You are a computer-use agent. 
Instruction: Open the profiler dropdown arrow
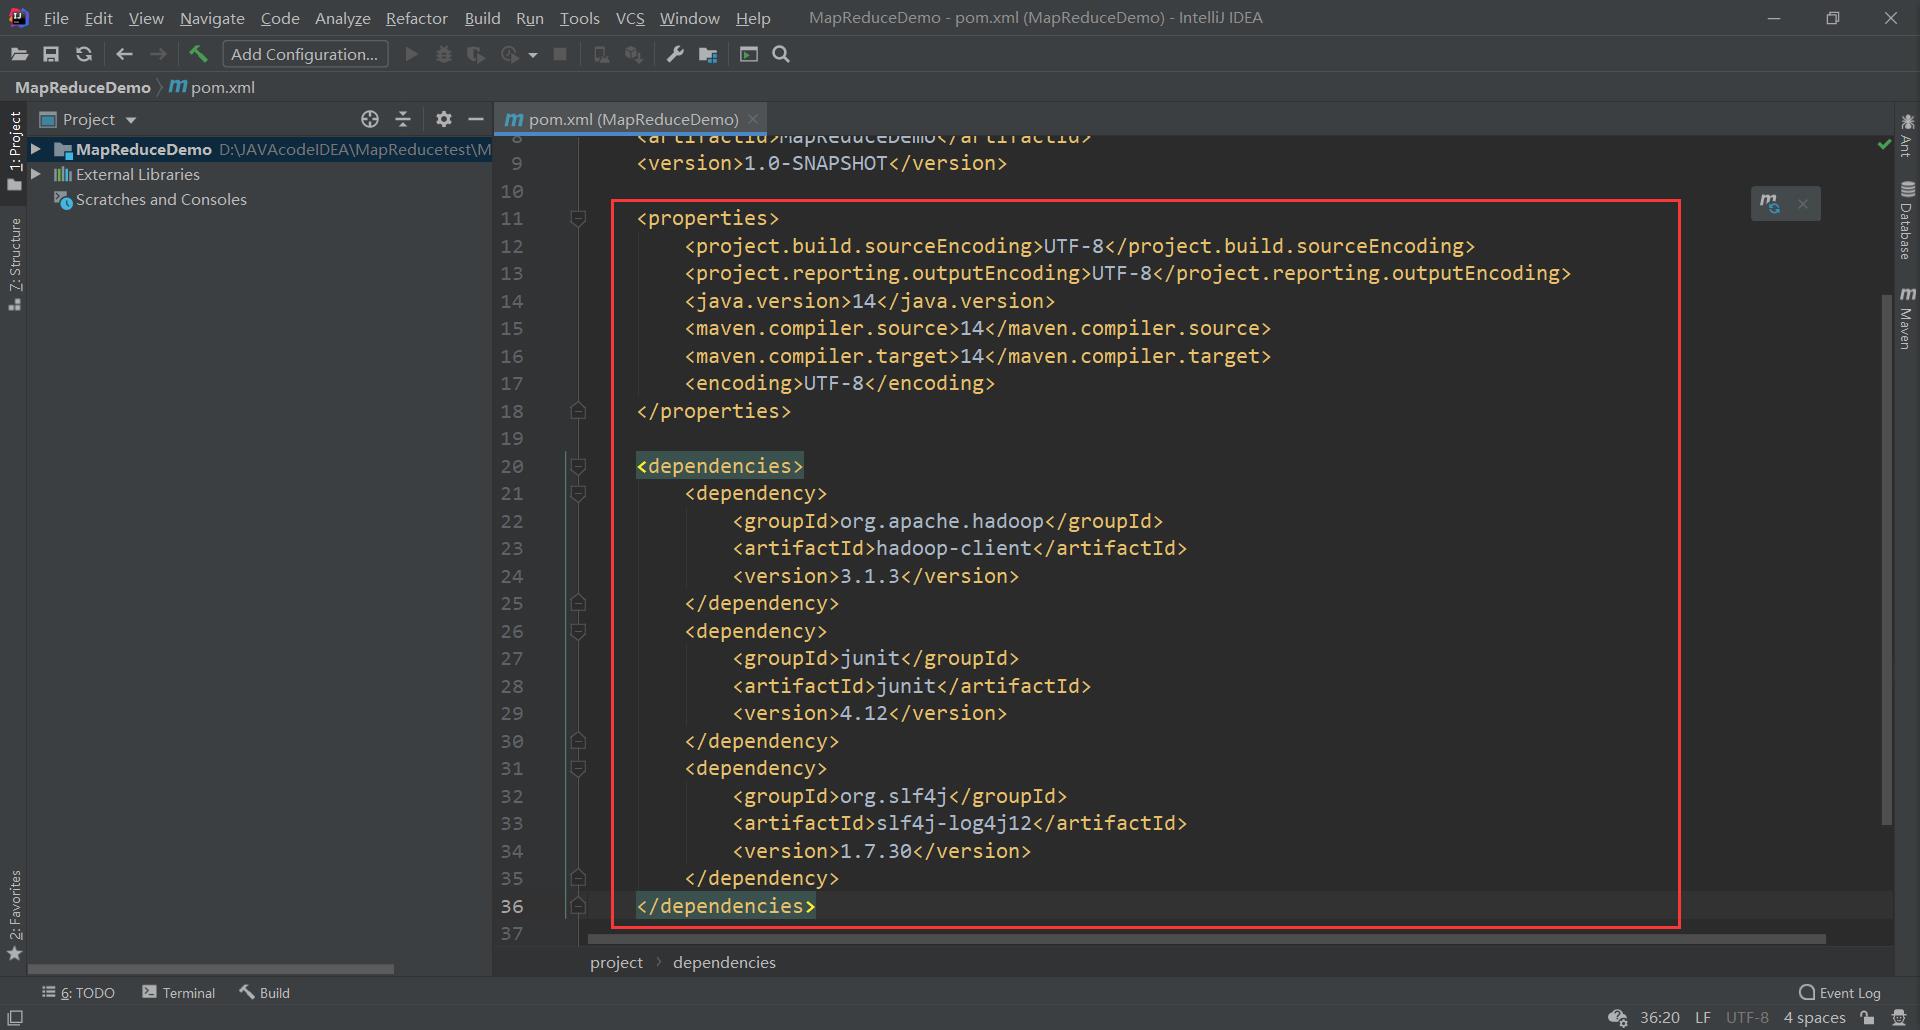pyautogui.click(x=533, y=55)
